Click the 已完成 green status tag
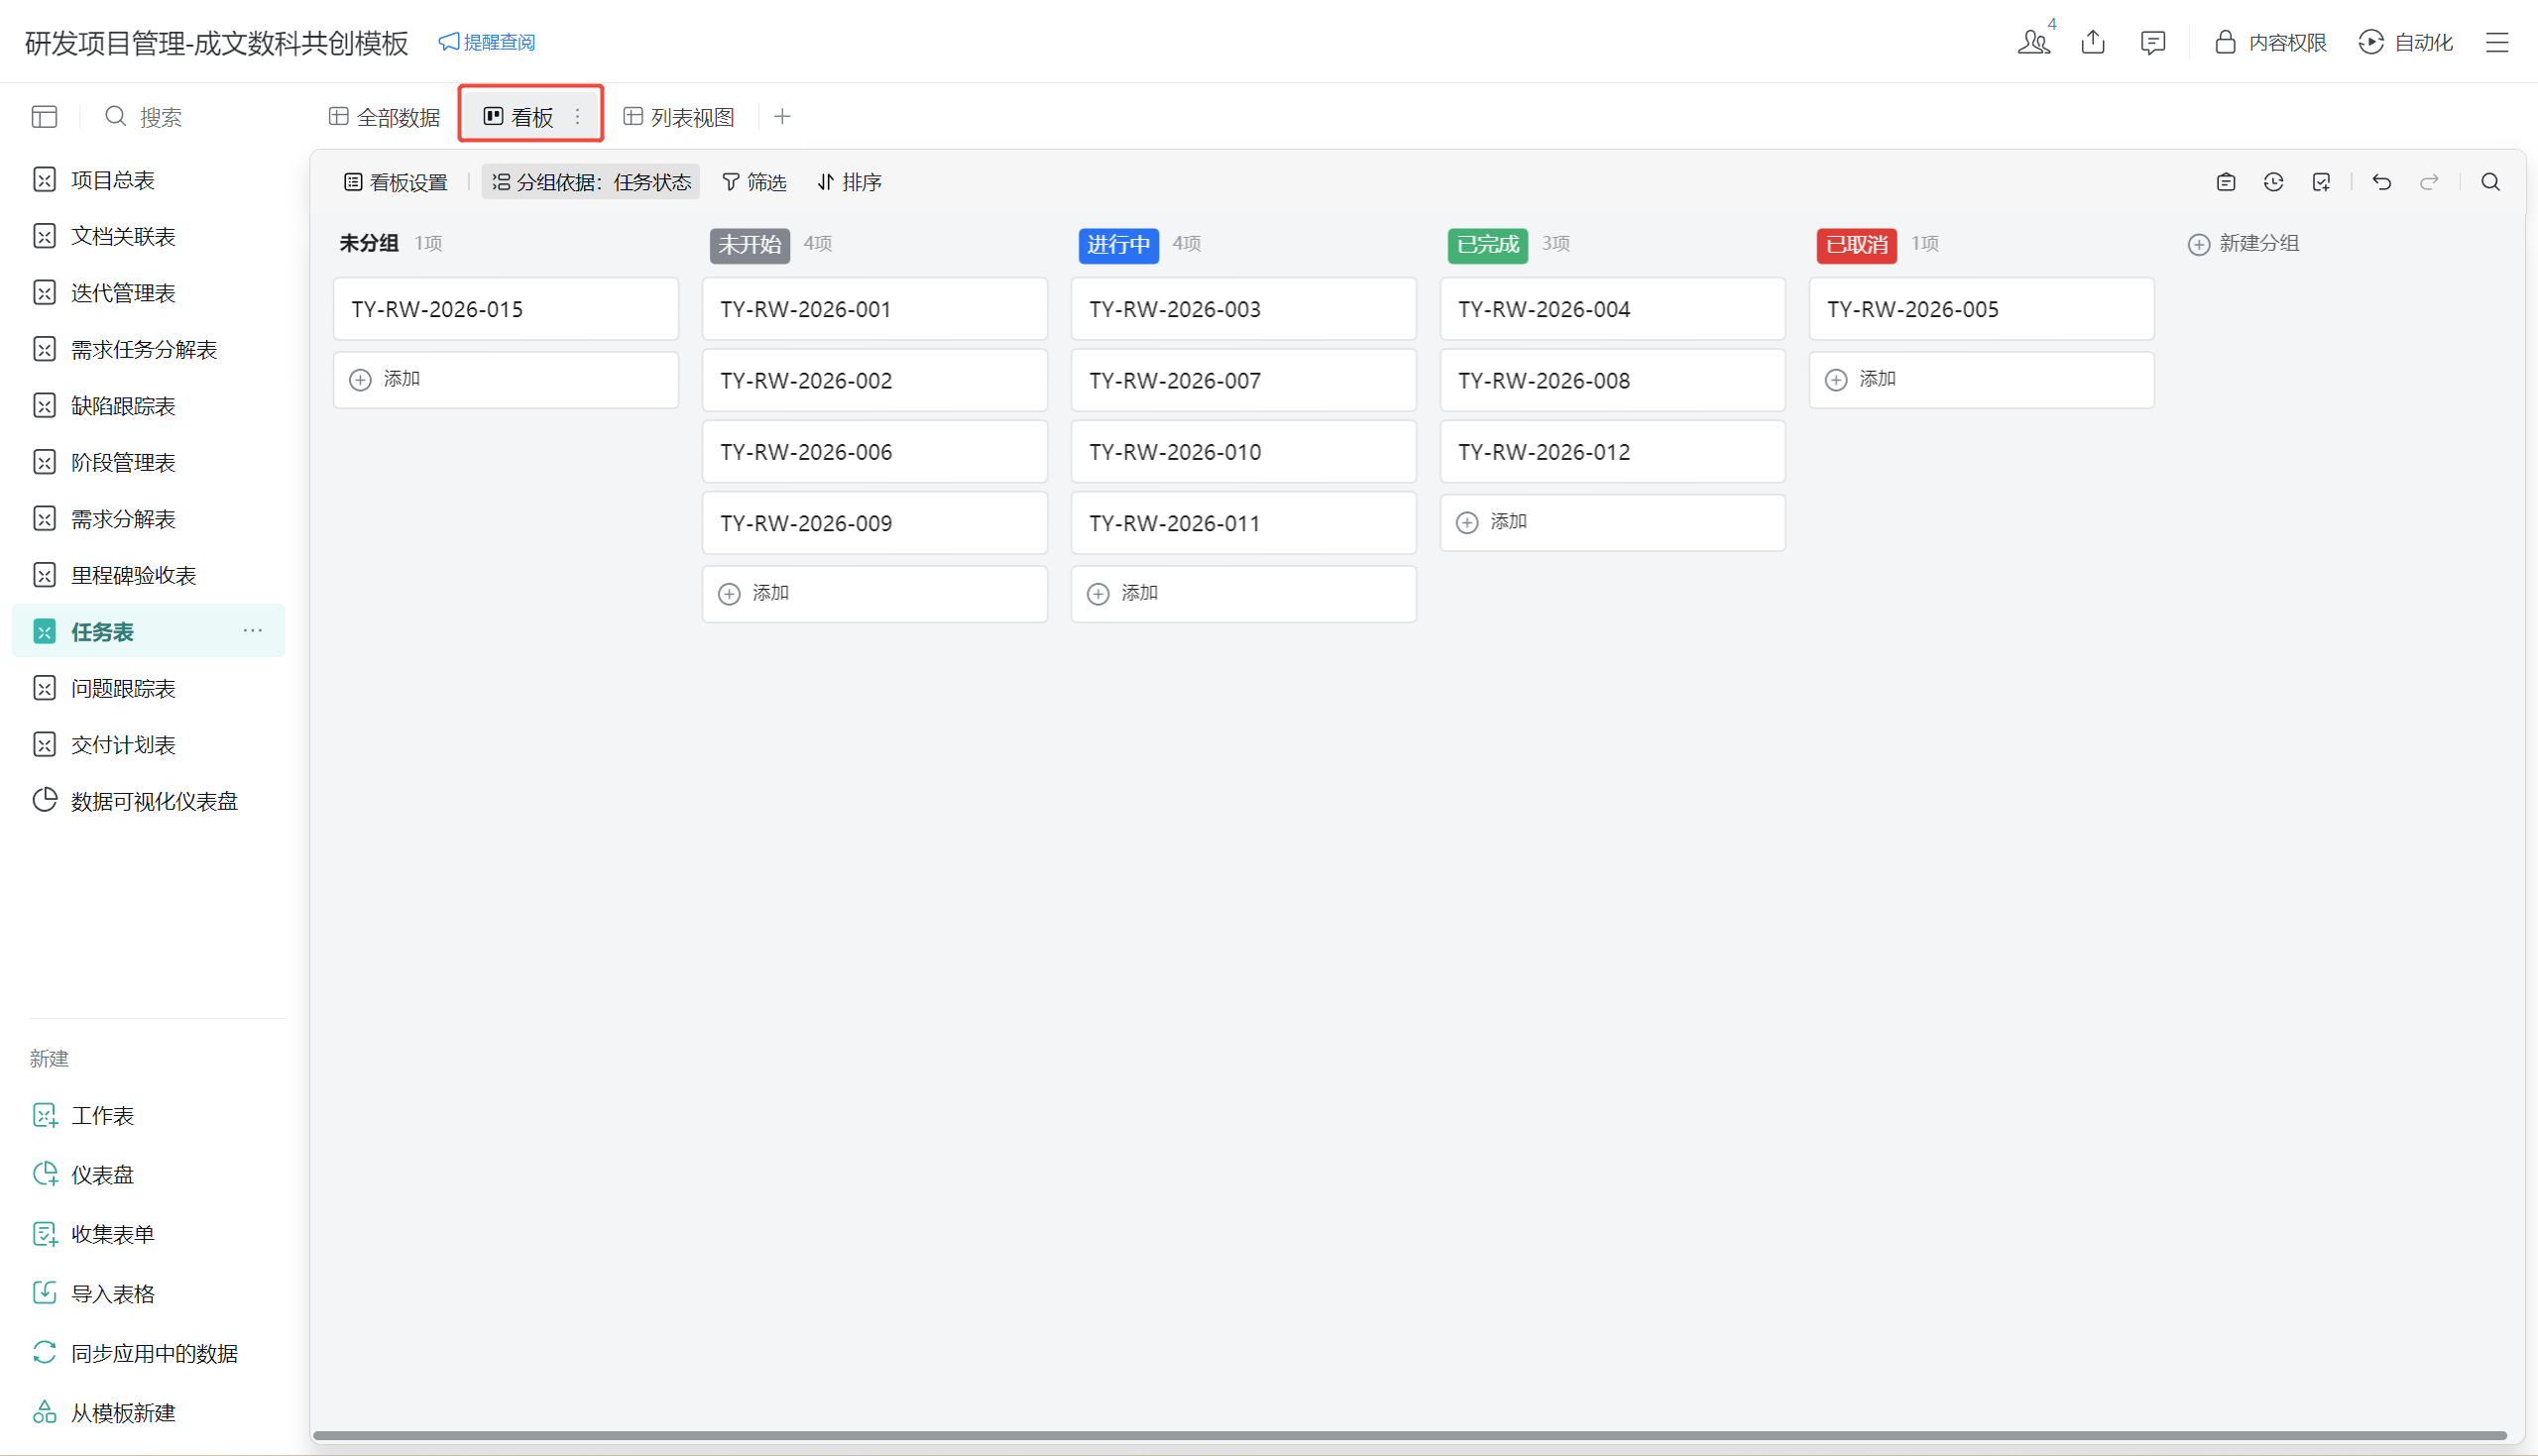Image resolution: width=2538 pixels, height=1456 pixels. click(1487, 245)
